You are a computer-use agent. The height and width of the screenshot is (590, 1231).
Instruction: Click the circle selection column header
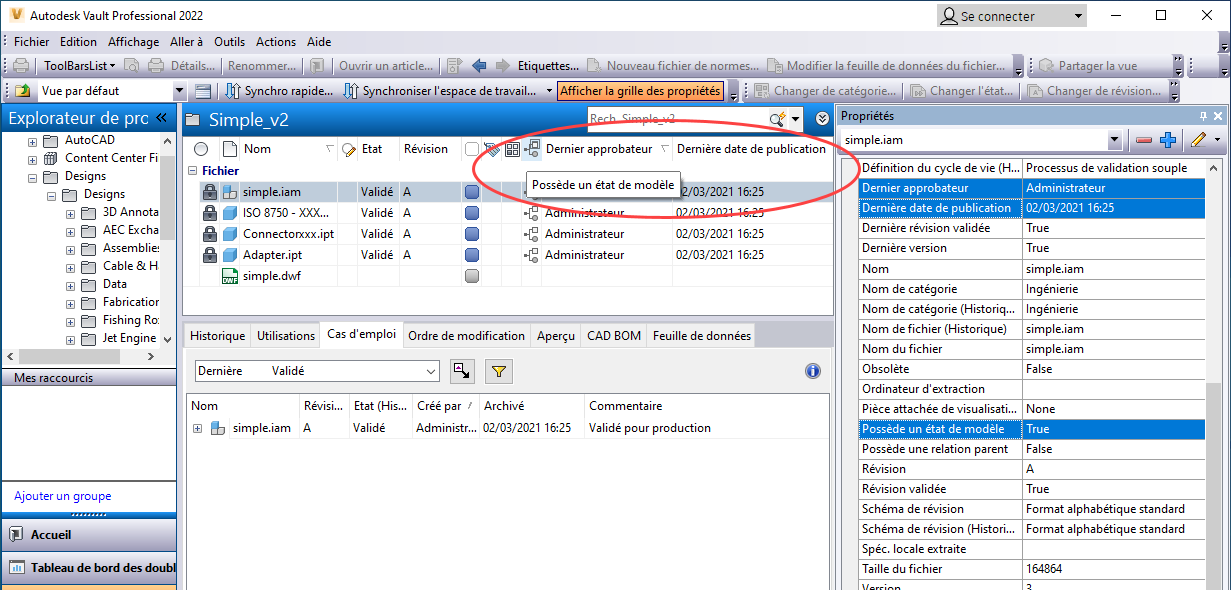click(201, 150)
